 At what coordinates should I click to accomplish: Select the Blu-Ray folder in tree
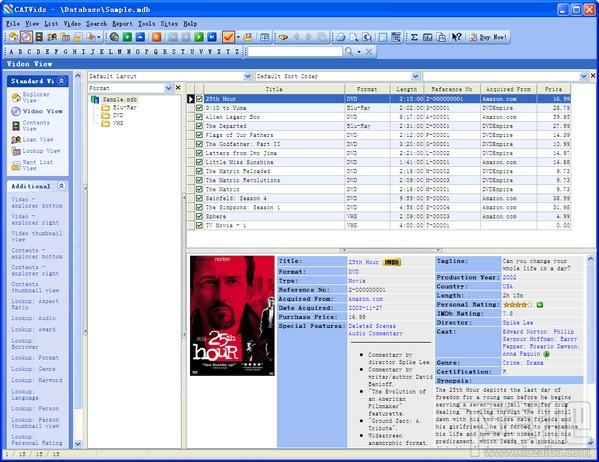119,108
